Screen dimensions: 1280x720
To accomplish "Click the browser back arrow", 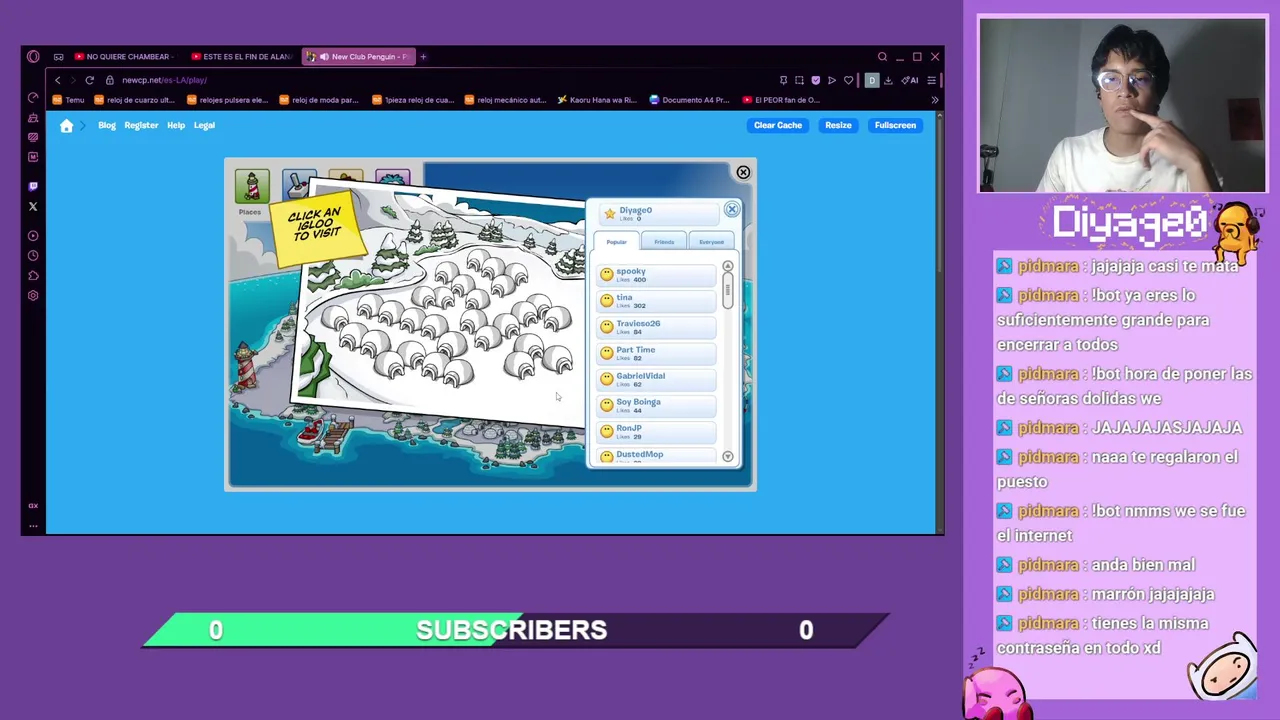I will pos(57,80).
